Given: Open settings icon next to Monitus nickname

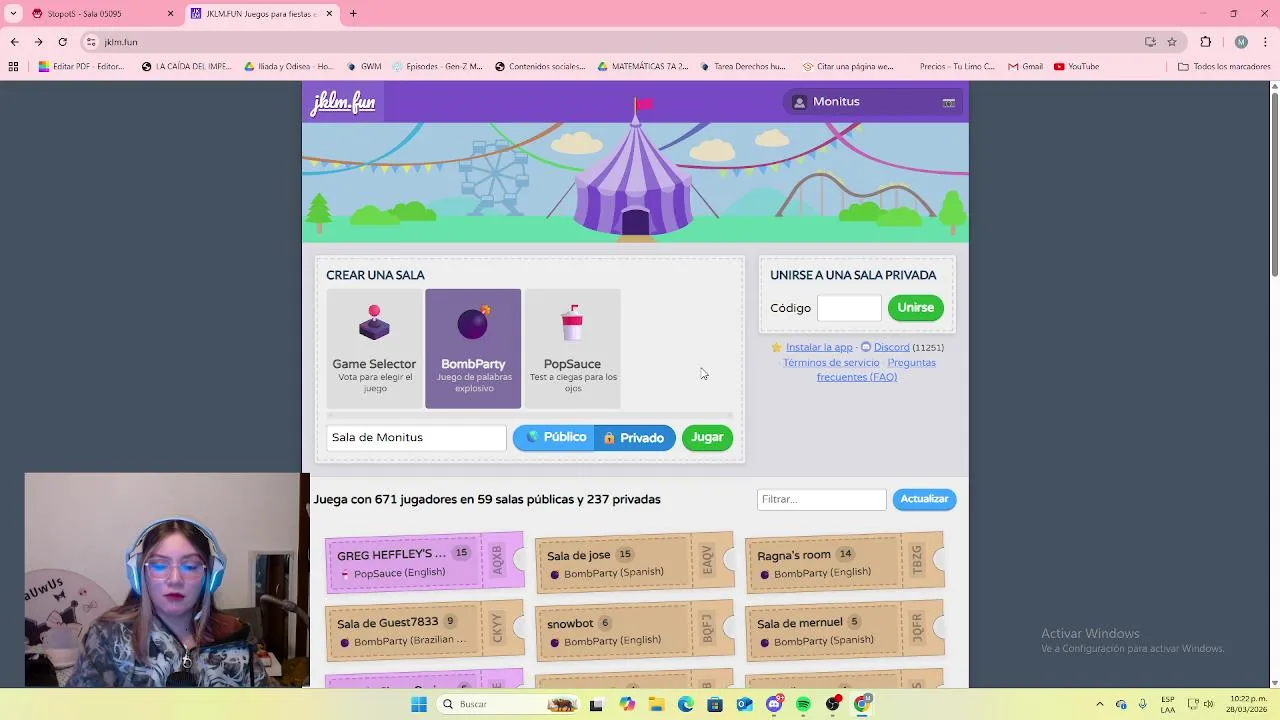Looking at the screenshot, I should click(948, 102).
